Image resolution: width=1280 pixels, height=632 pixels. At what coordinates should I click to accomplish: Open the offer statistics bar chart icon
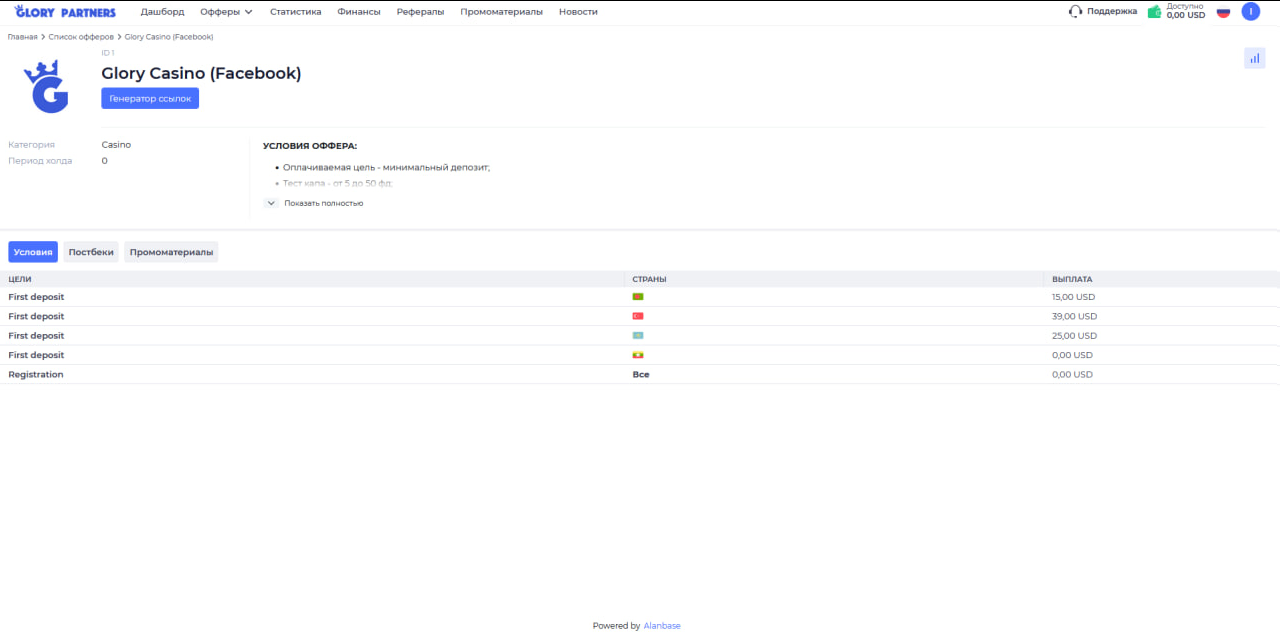[x=1254, y=59]
